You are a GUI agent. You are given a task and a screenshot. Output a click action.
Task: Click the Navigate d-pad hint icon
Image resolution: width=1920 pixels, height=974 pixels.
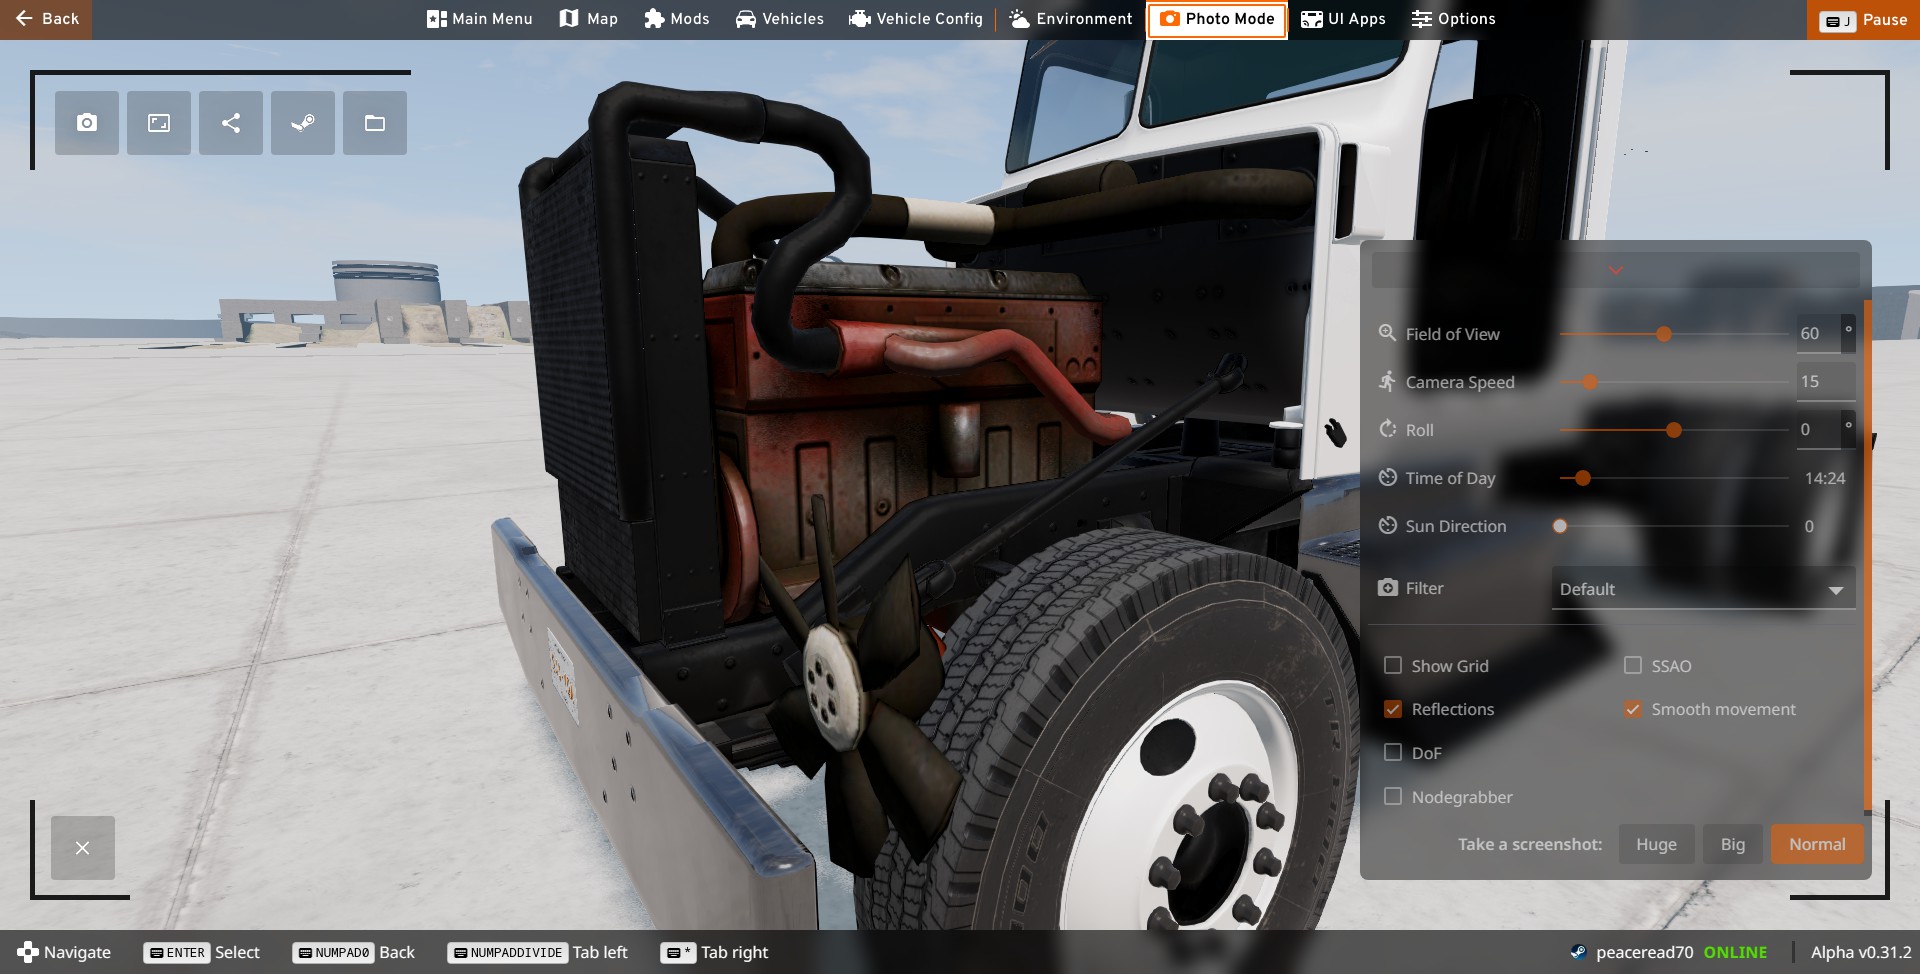(x=28, y=952)
